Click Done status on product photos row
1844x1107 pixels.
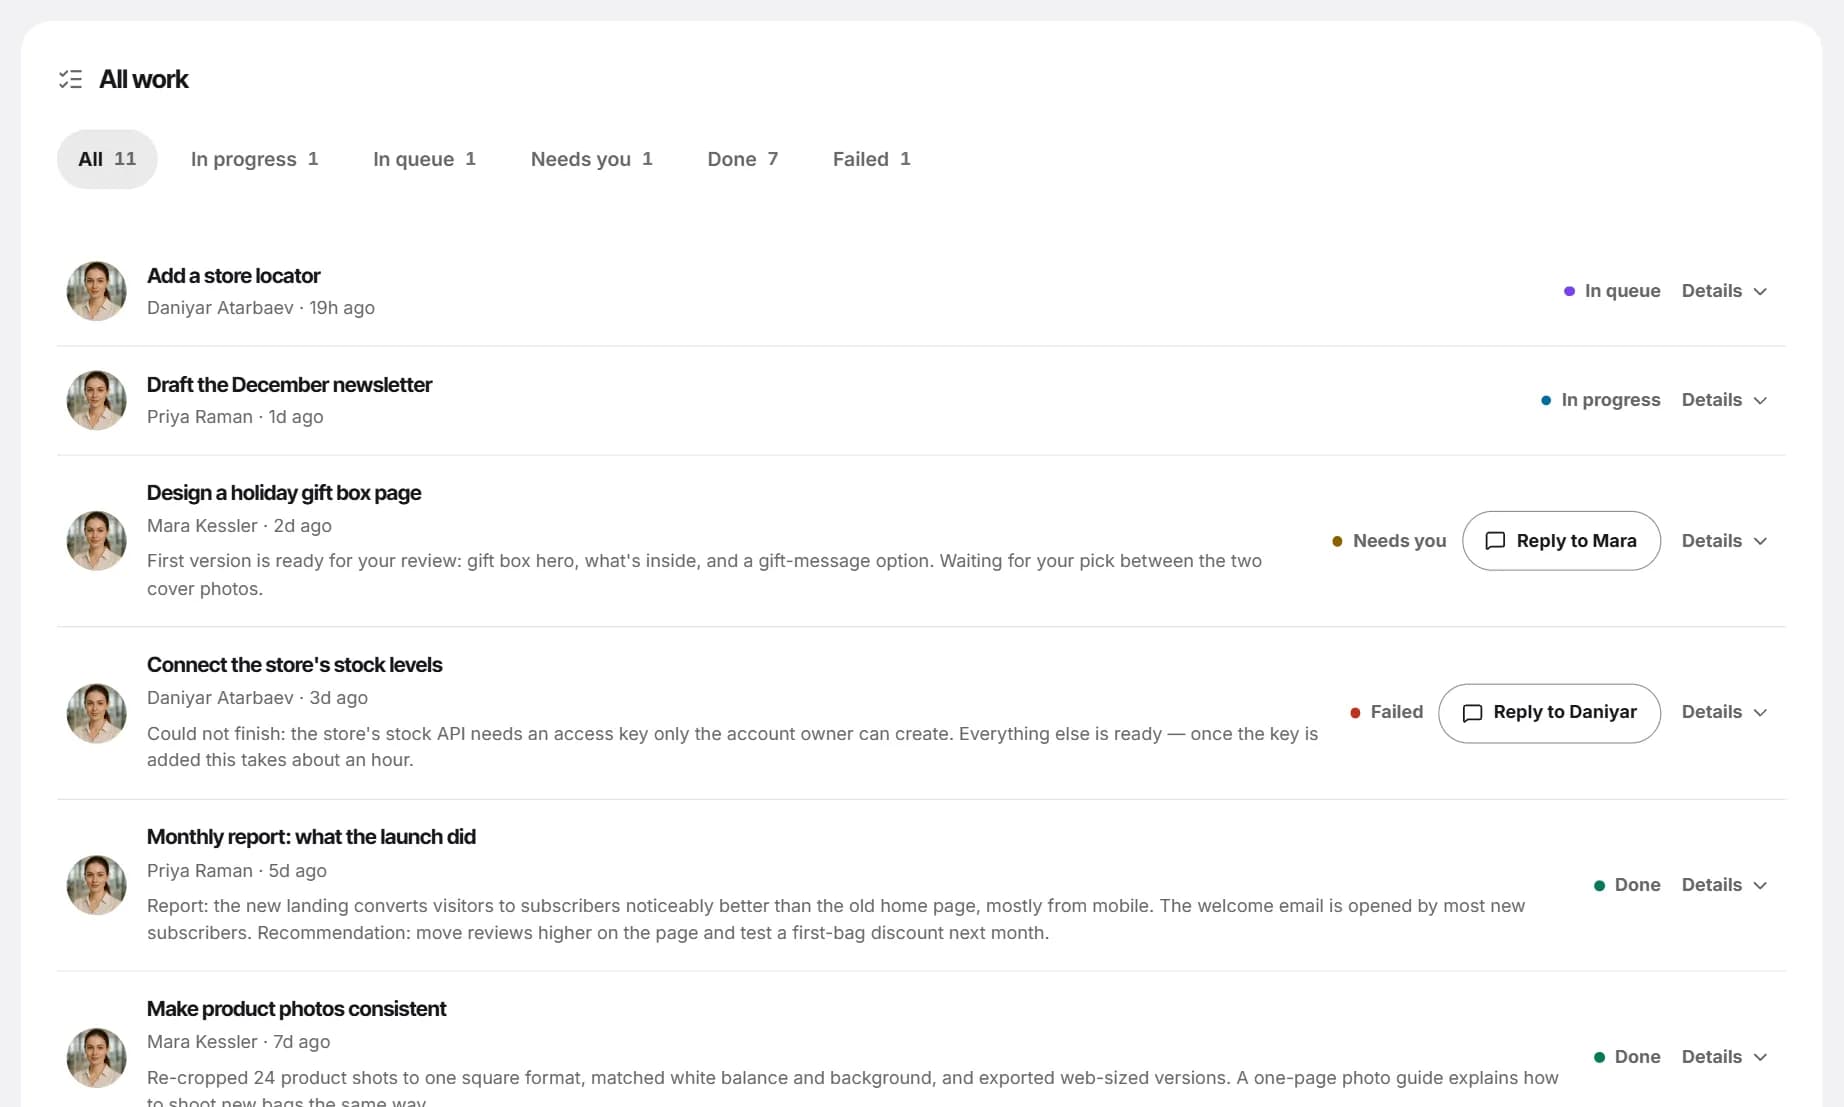1626,1057
